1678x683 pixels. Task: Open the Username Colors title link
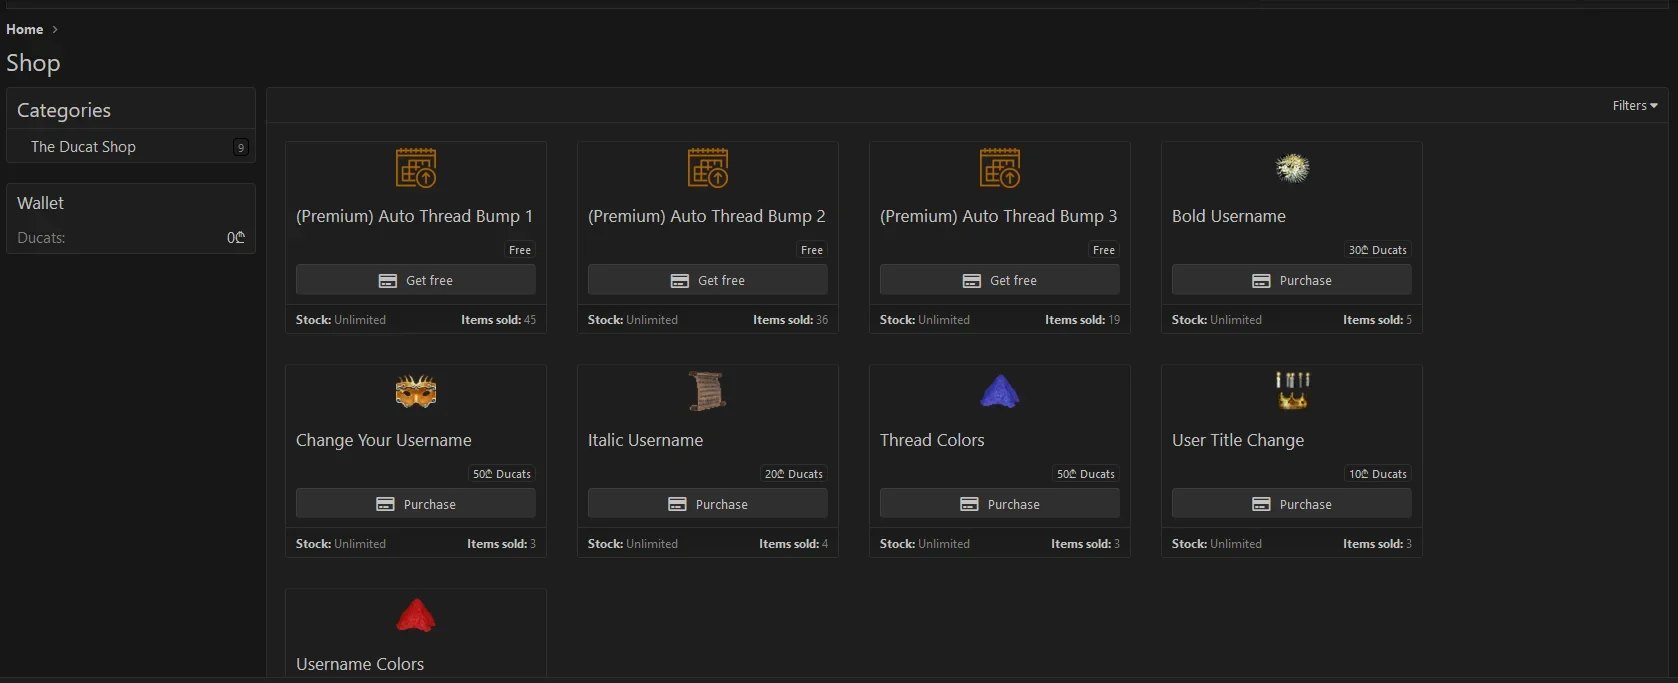point(360,665)
